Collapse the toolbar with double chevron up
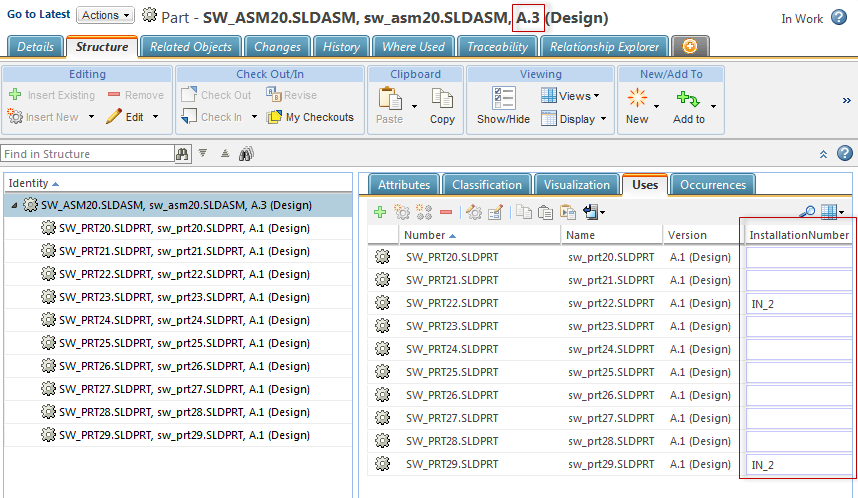Screen dimensions: 858x498 point(823,154)
